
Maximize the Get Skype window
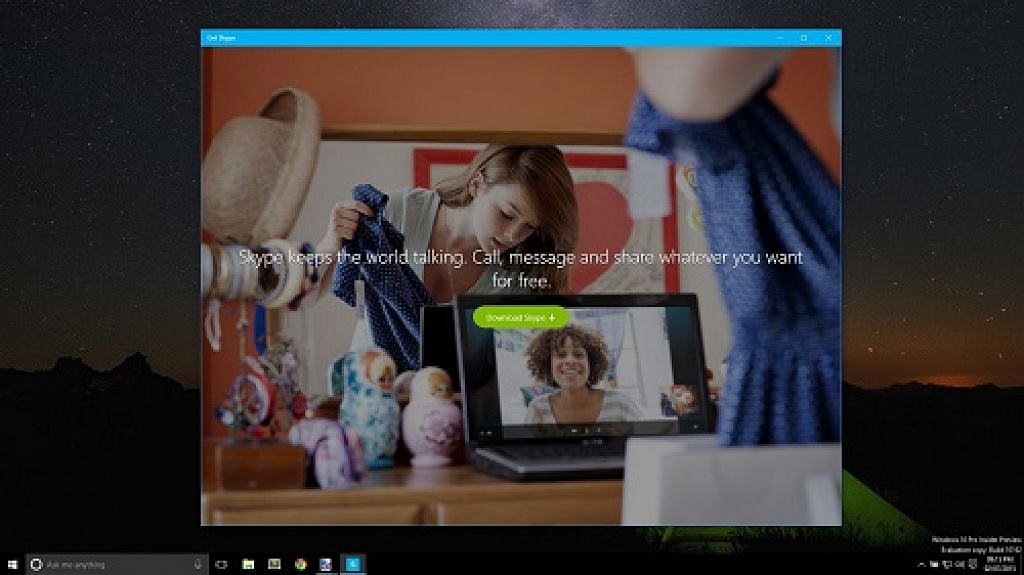pos(804,38)
